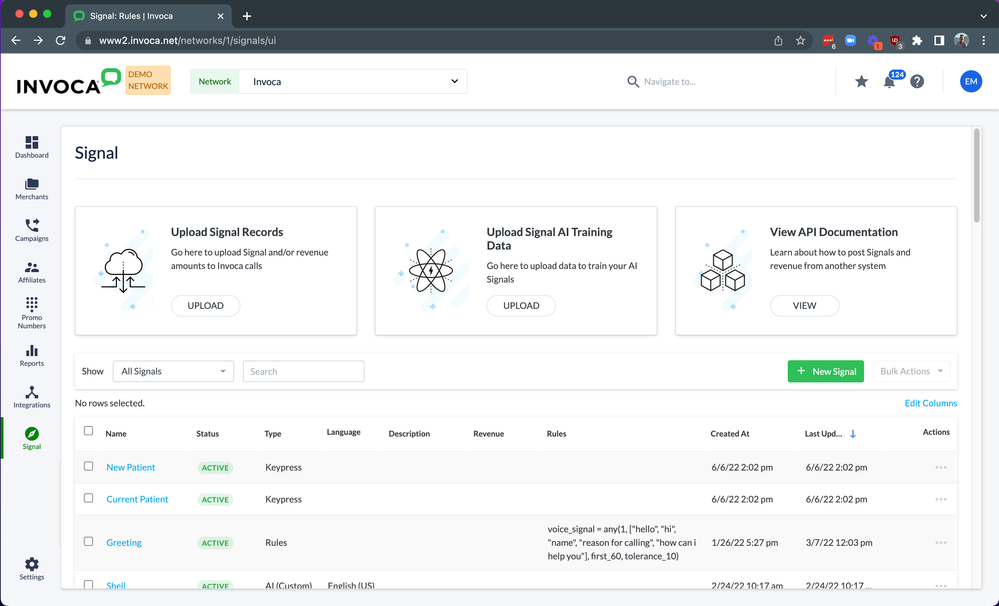Tick the checkbox for New Patient row
Screen dimensions: 999x606
[89, 466]
